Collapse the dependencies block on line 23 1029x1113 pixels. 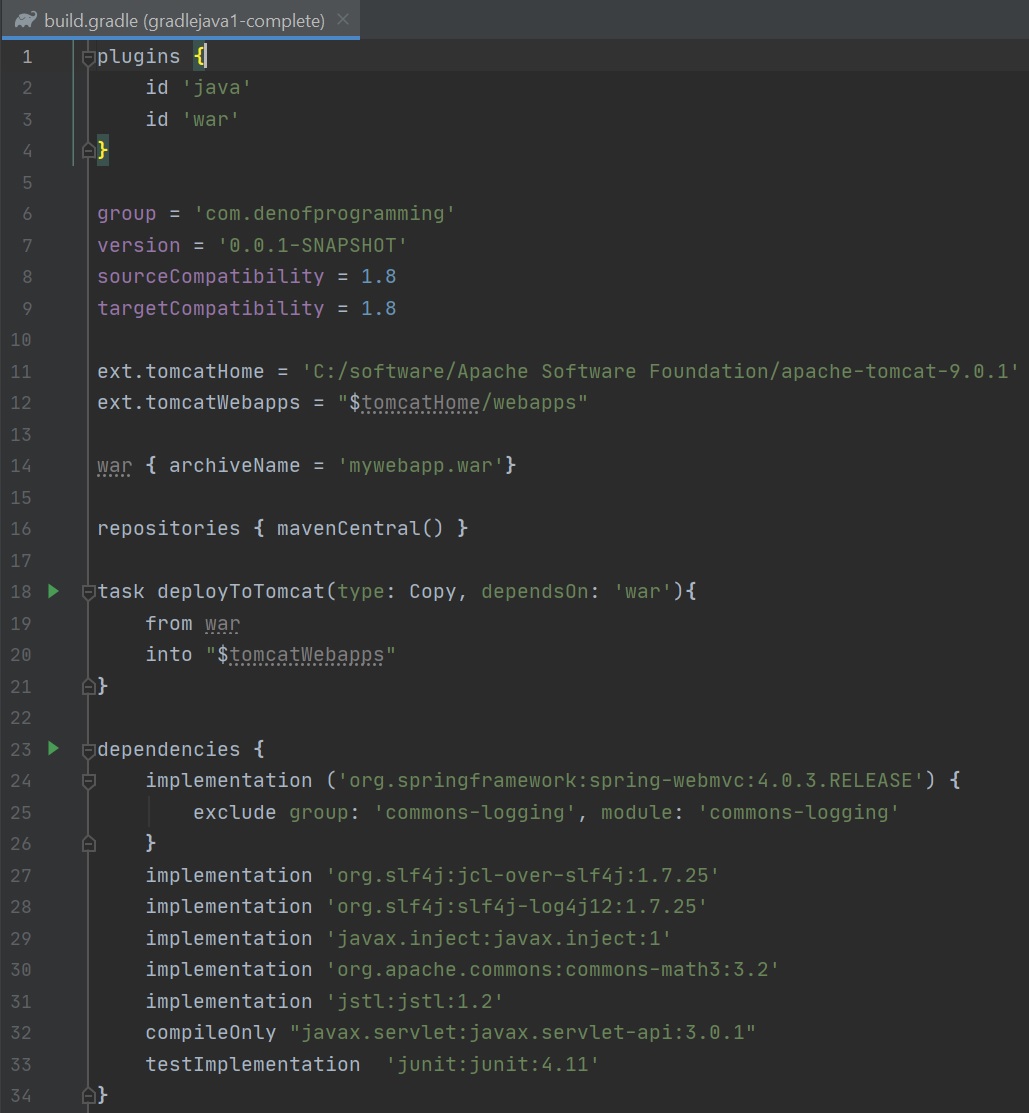(x=88, y=749)
